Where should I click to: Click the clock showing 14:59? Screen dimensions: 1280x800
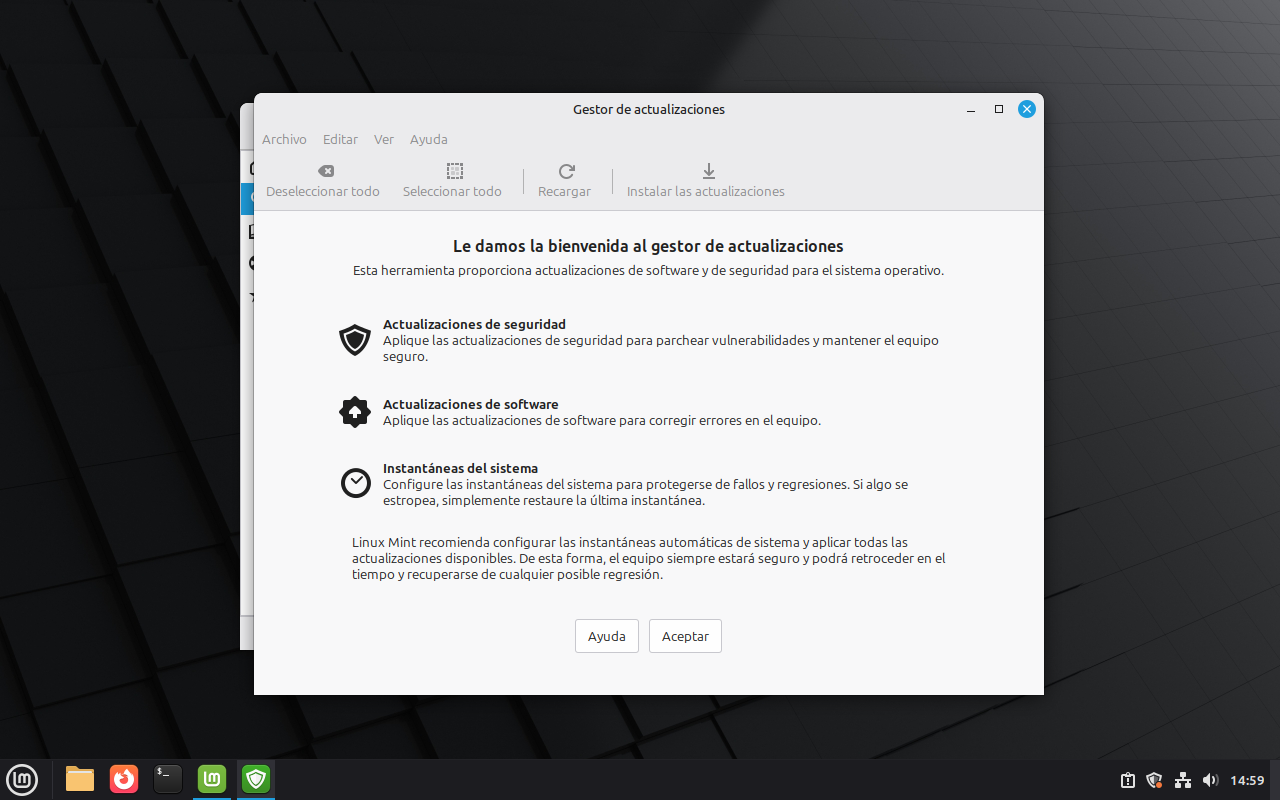click(1247, 780)
